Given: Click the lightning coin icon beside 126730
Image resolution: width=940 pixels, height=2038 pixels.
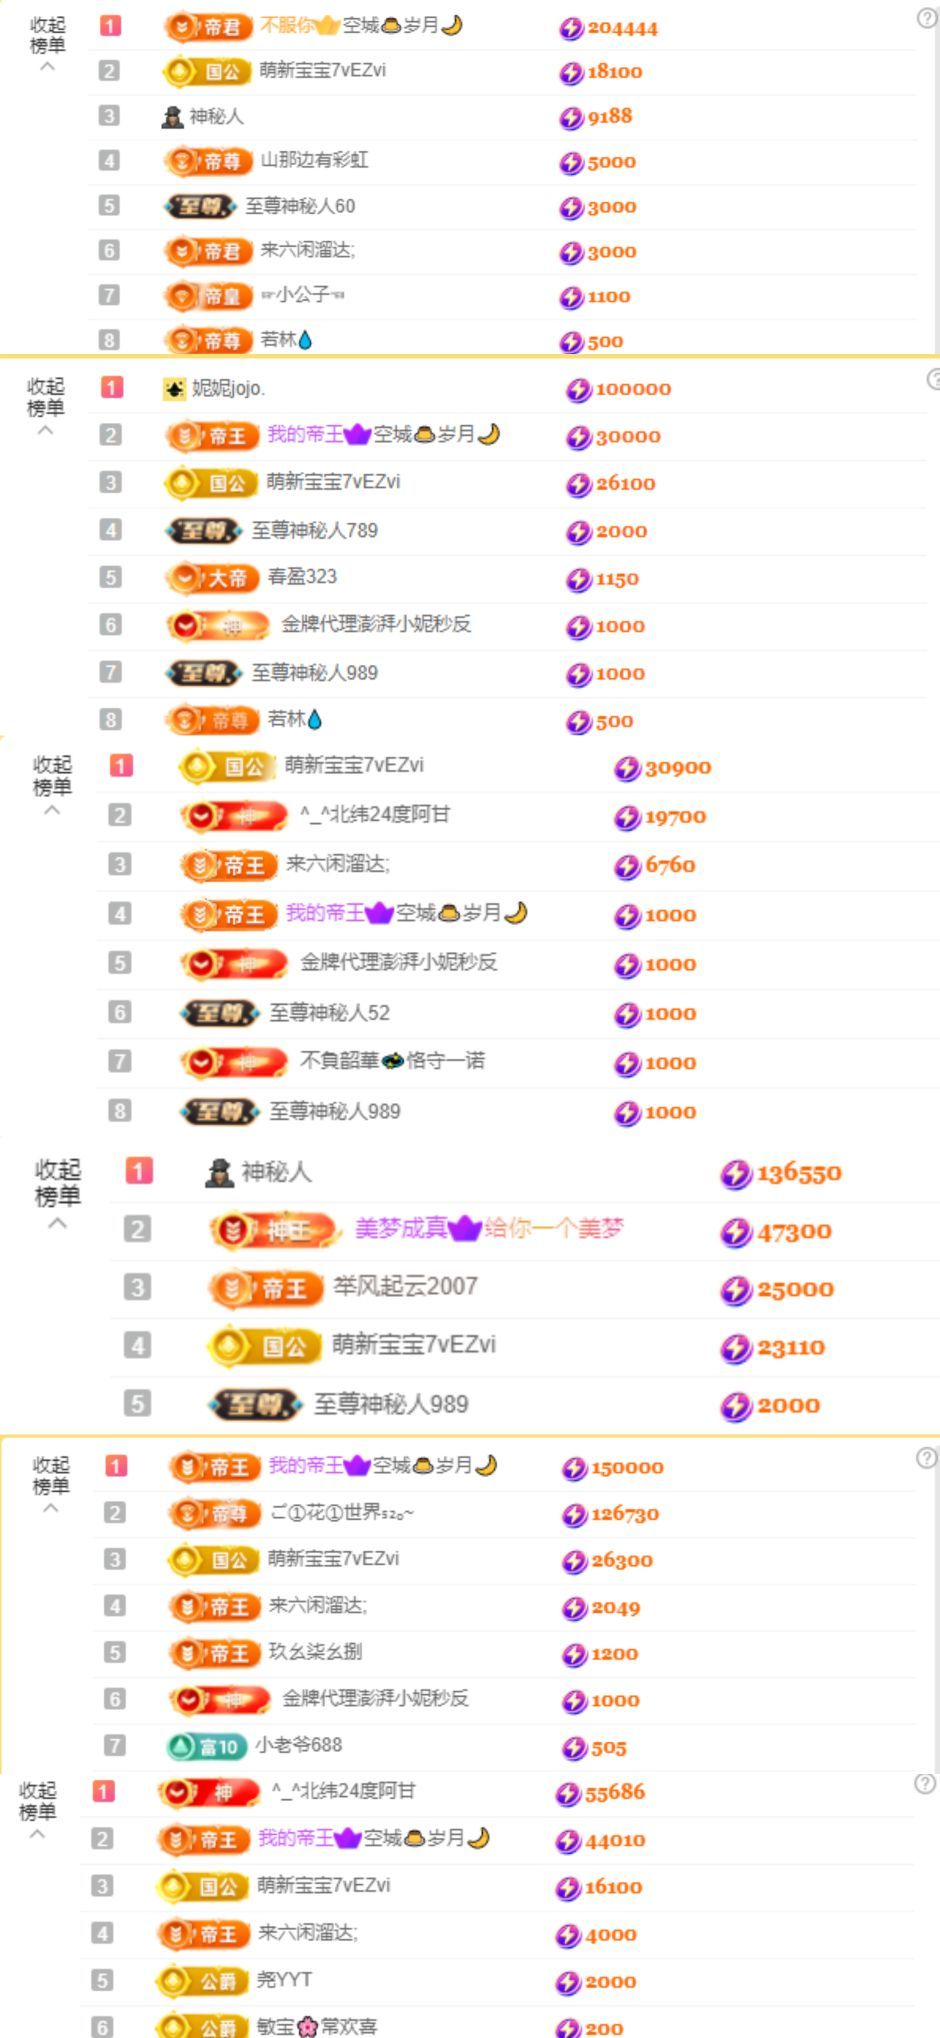Looking at the screenshot, I should tap(574, 1515).
